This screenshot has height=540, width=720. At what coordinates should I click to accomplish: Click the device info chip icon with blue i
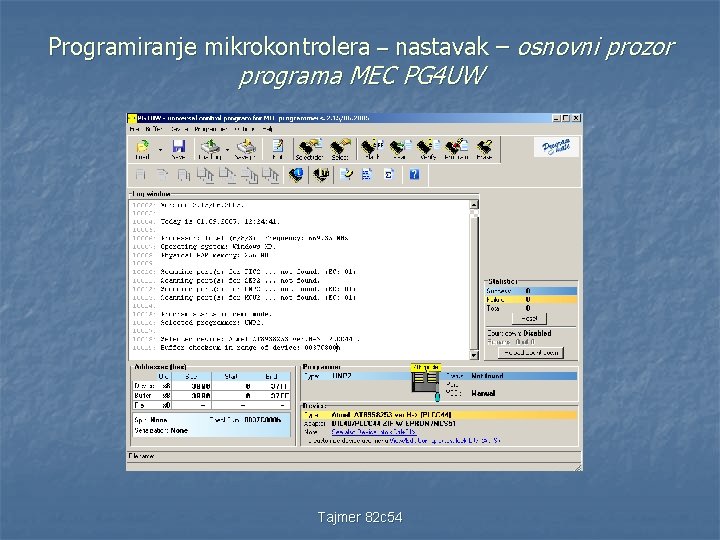[x=296, y=175]
